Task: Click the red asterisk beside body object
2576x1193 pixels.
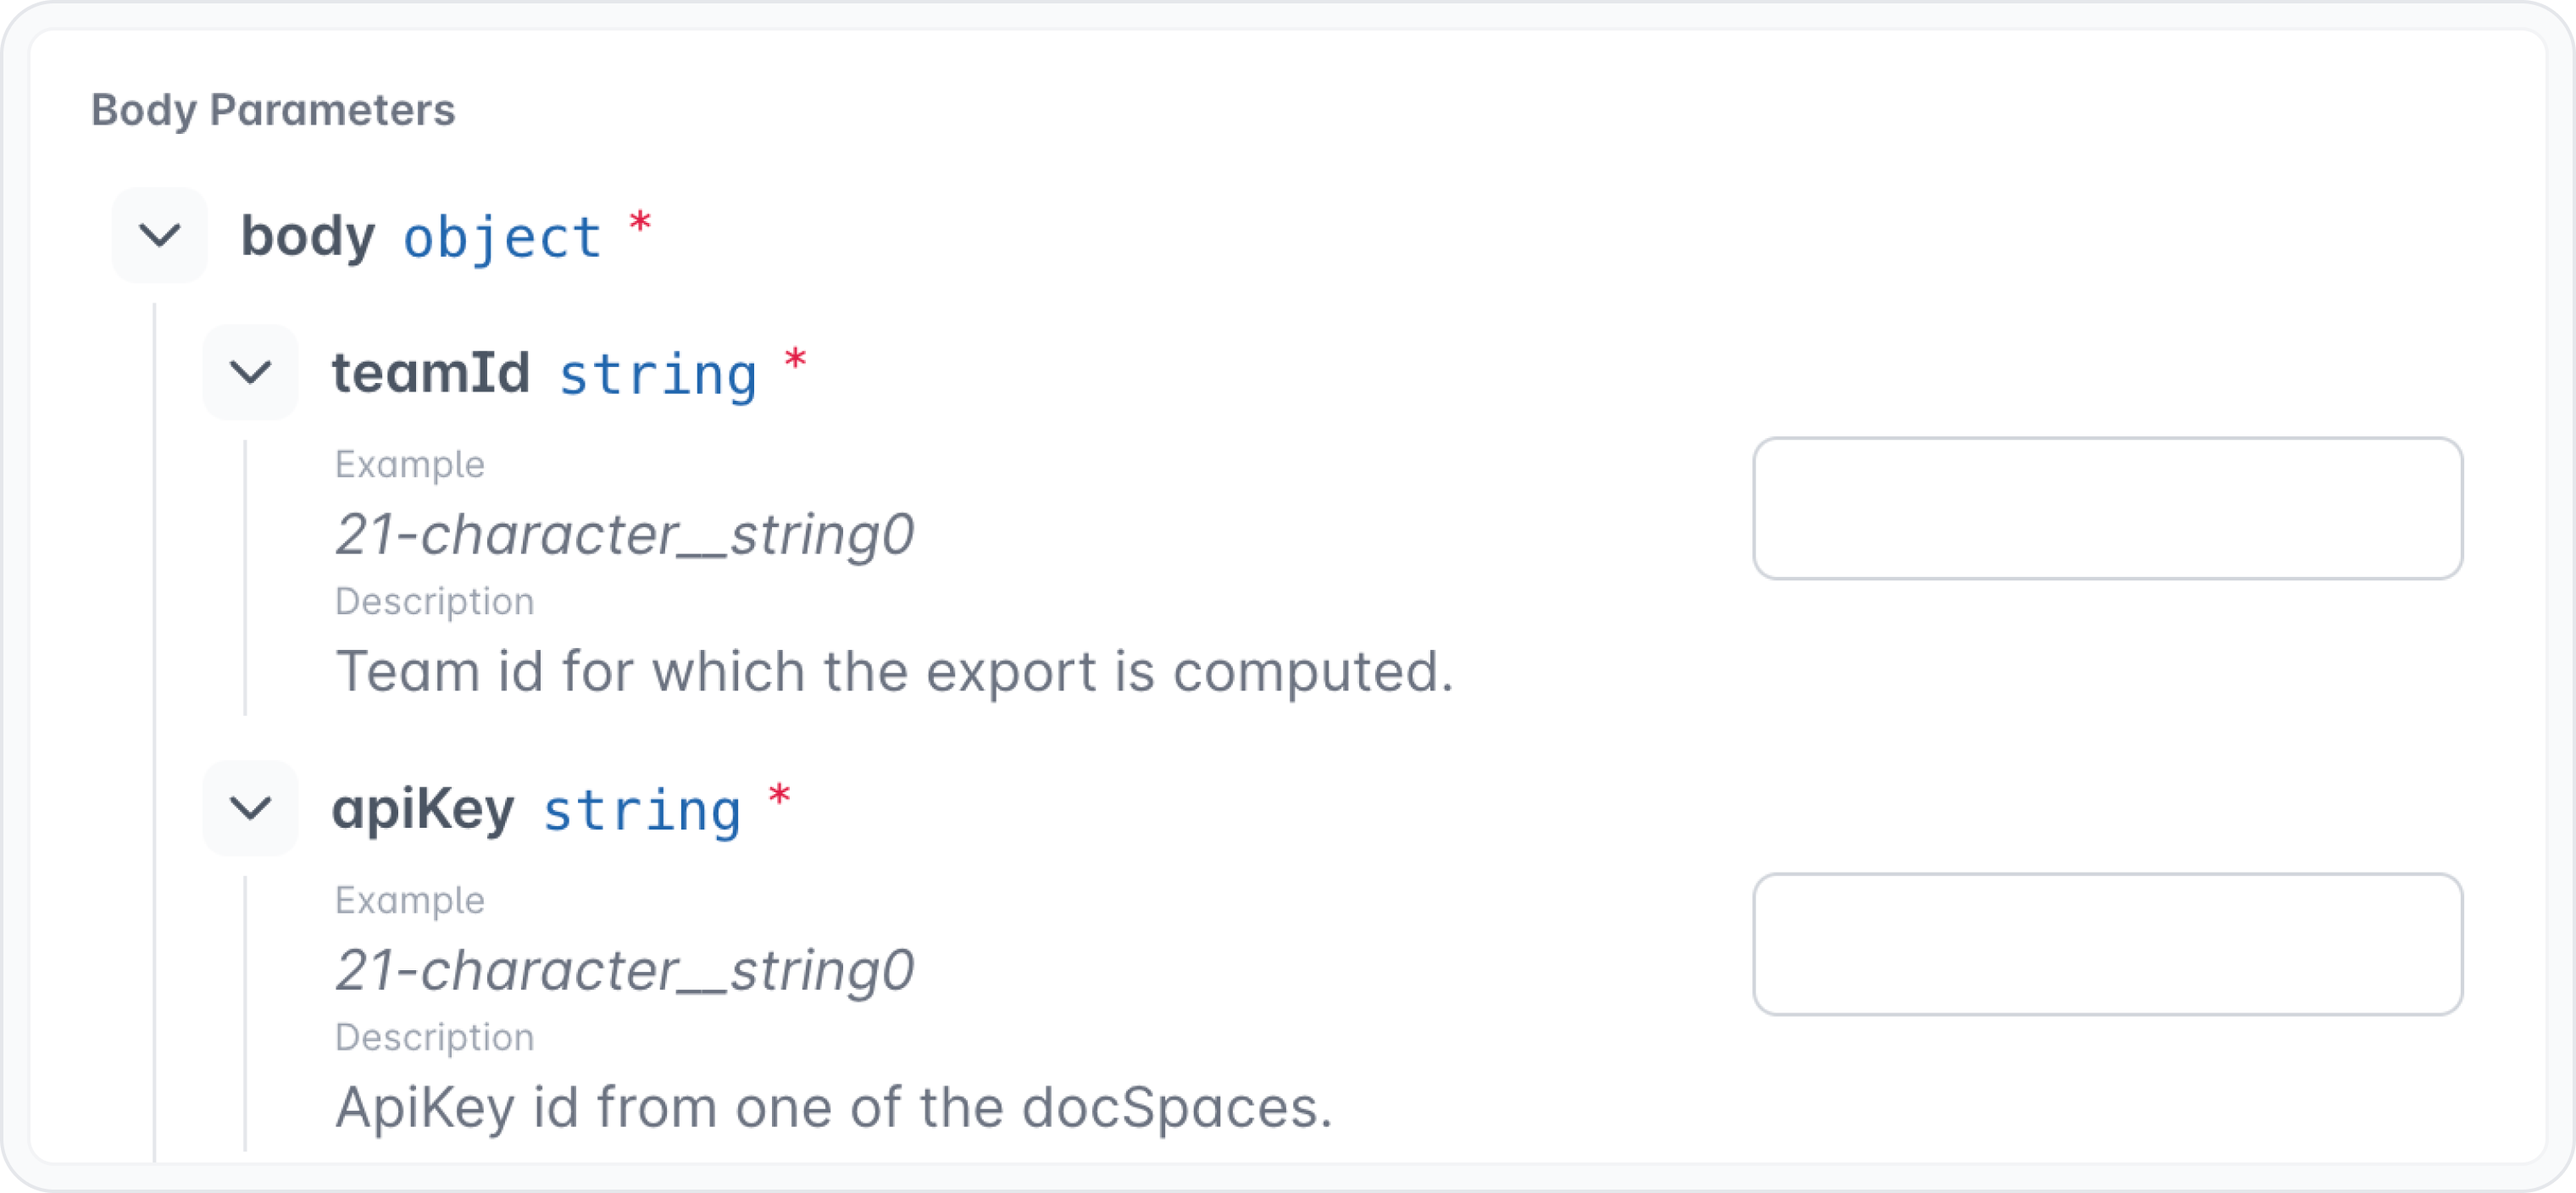Action: (x=640, y=223)
